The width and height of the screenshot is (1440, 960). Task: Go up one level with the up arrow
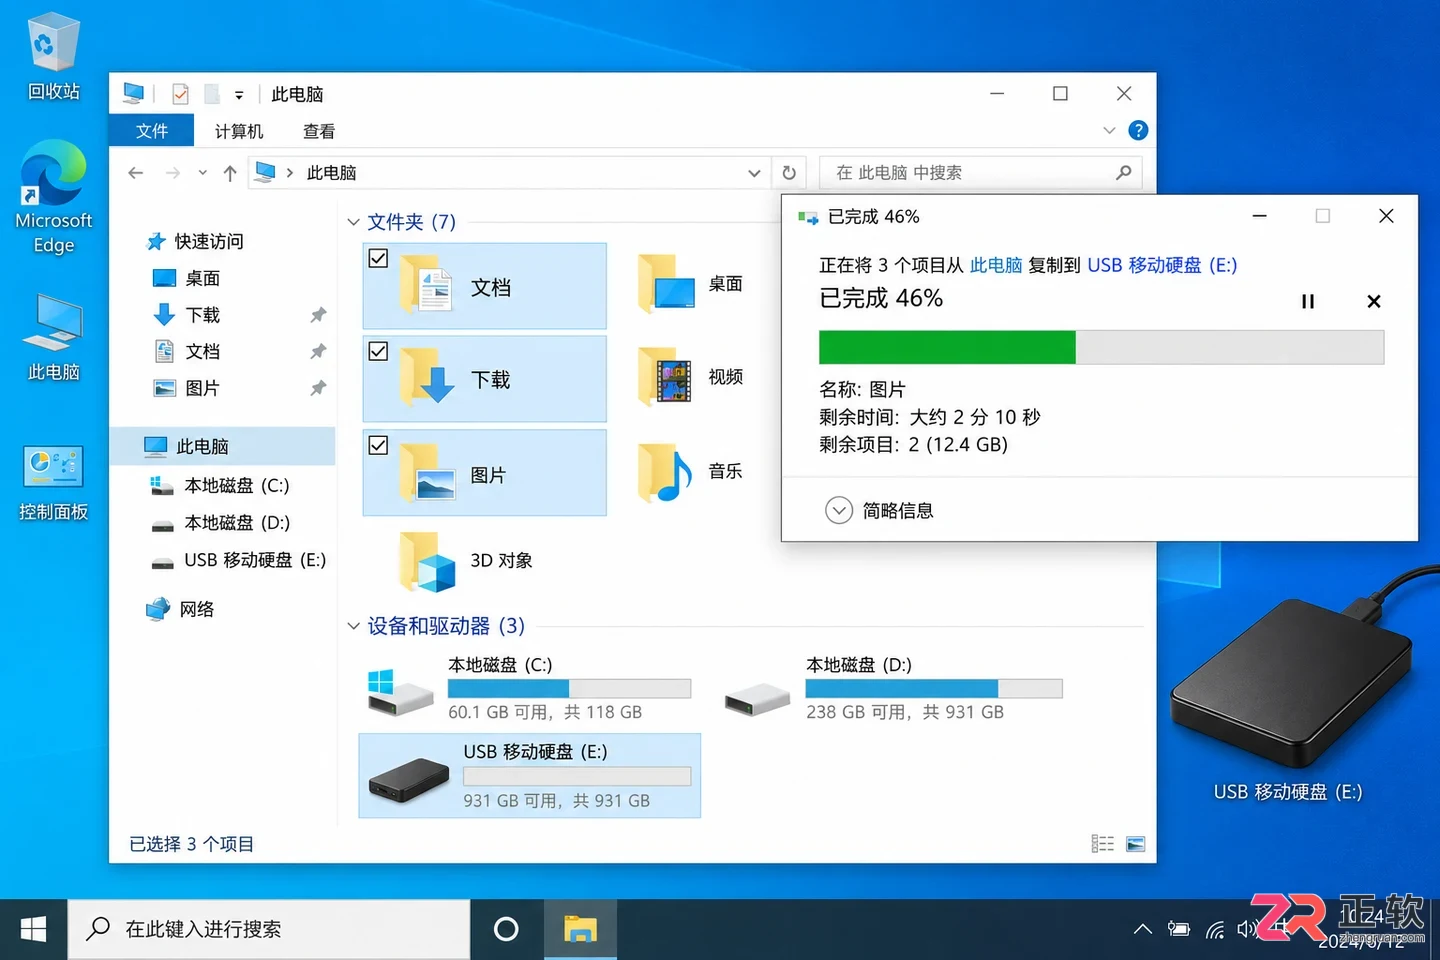click(230, 173)
